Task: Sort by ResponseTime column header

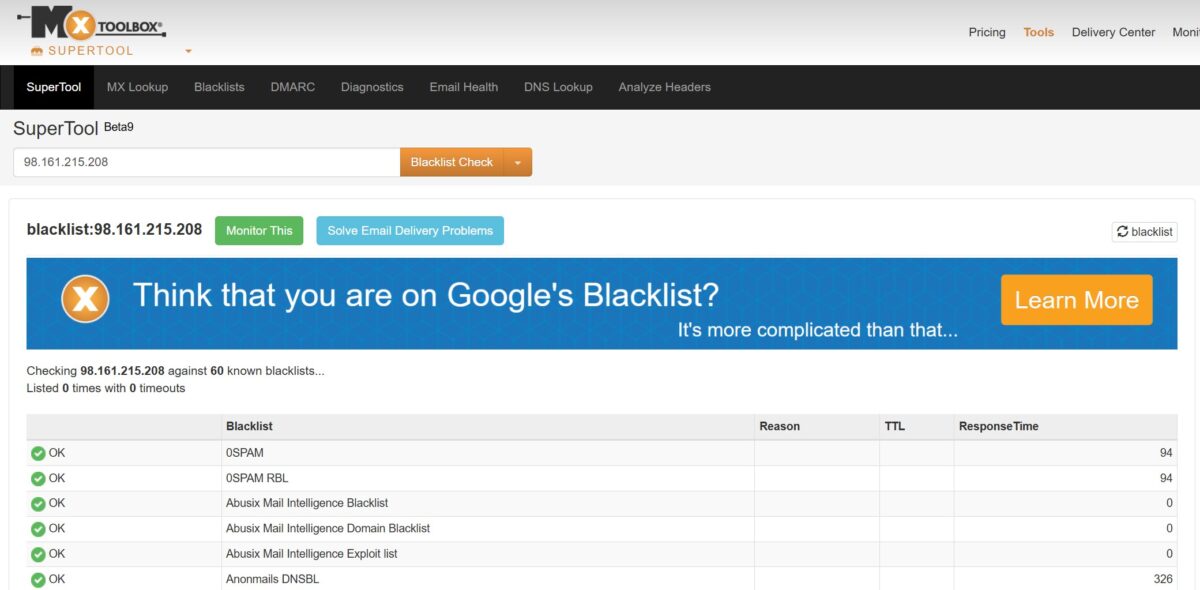Action: pyautogui.click(x=998, y=426)
